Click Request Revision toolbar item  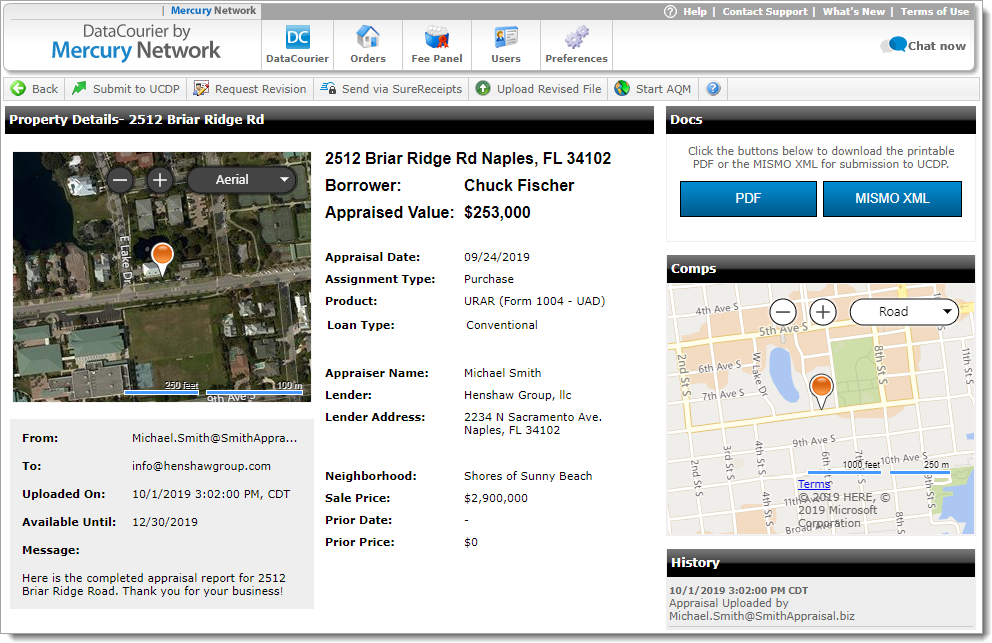coord(250,89)
